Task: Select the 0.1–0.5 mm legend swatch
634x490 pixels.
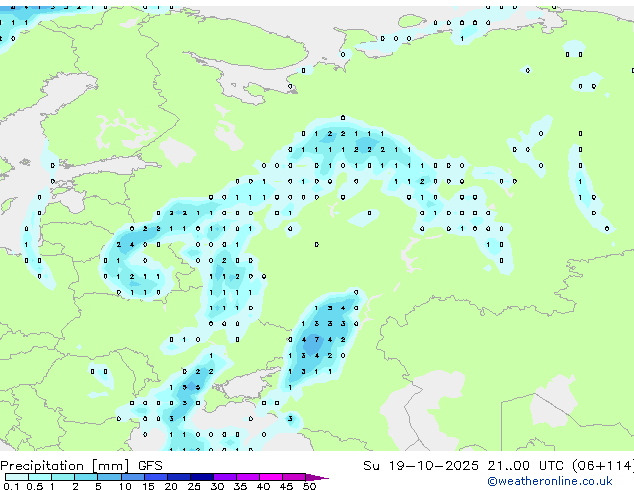Action: (x=17, y=477)
